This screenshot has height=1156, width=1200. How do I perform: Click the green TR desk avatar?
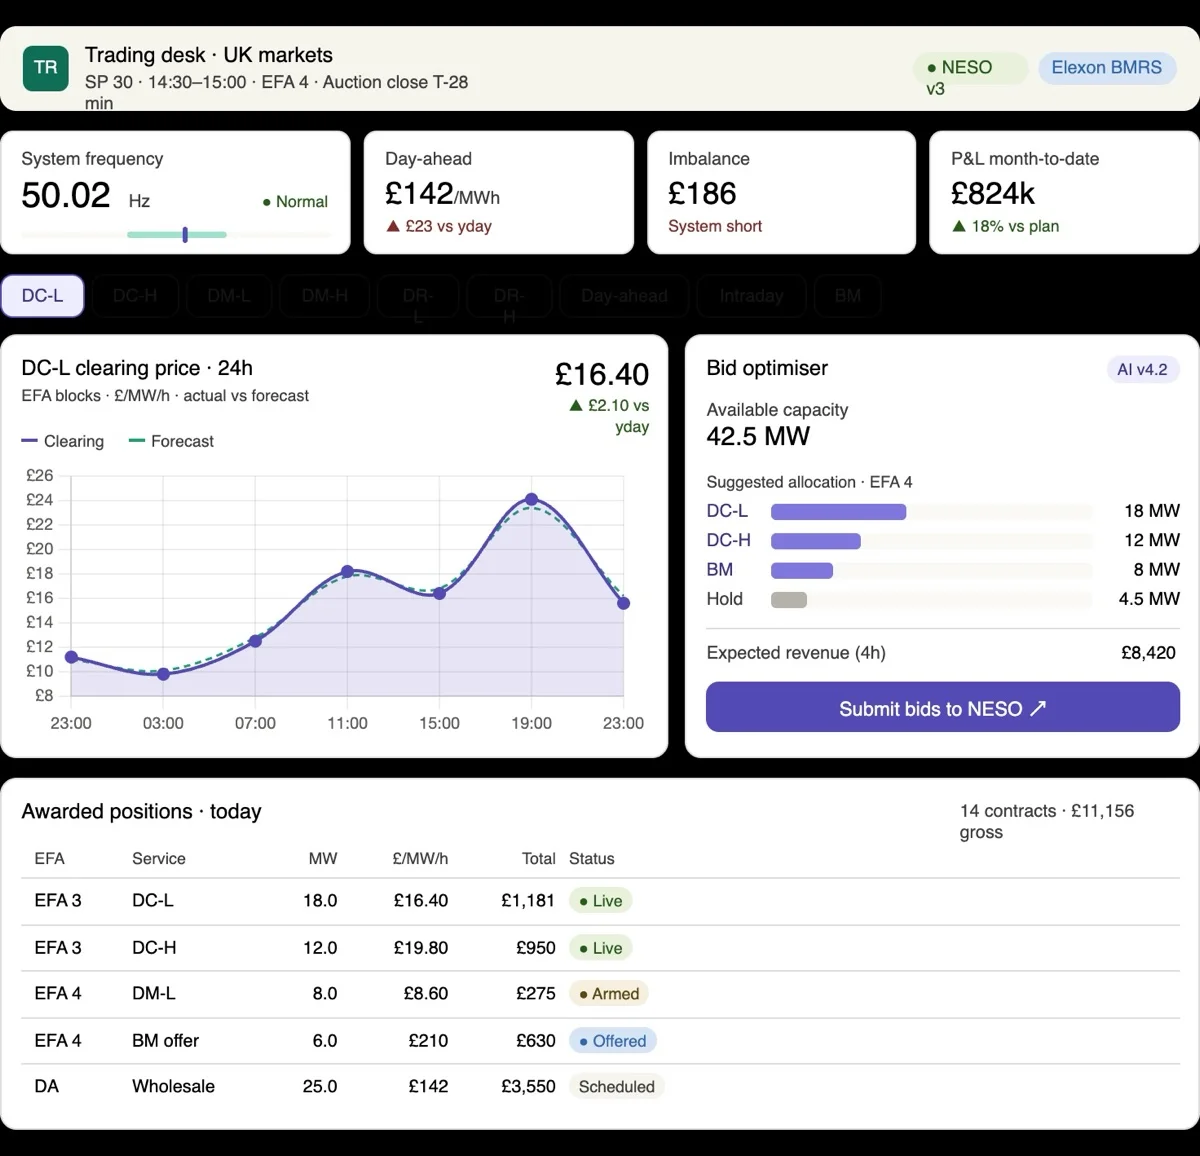tap(46, 68)
